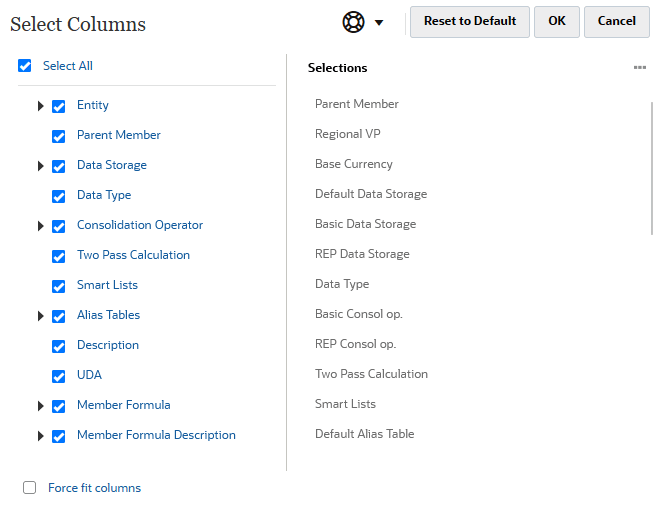The image size is (660, 506).
Task: Click the Reset to Default button
Action: coord(470,21)
